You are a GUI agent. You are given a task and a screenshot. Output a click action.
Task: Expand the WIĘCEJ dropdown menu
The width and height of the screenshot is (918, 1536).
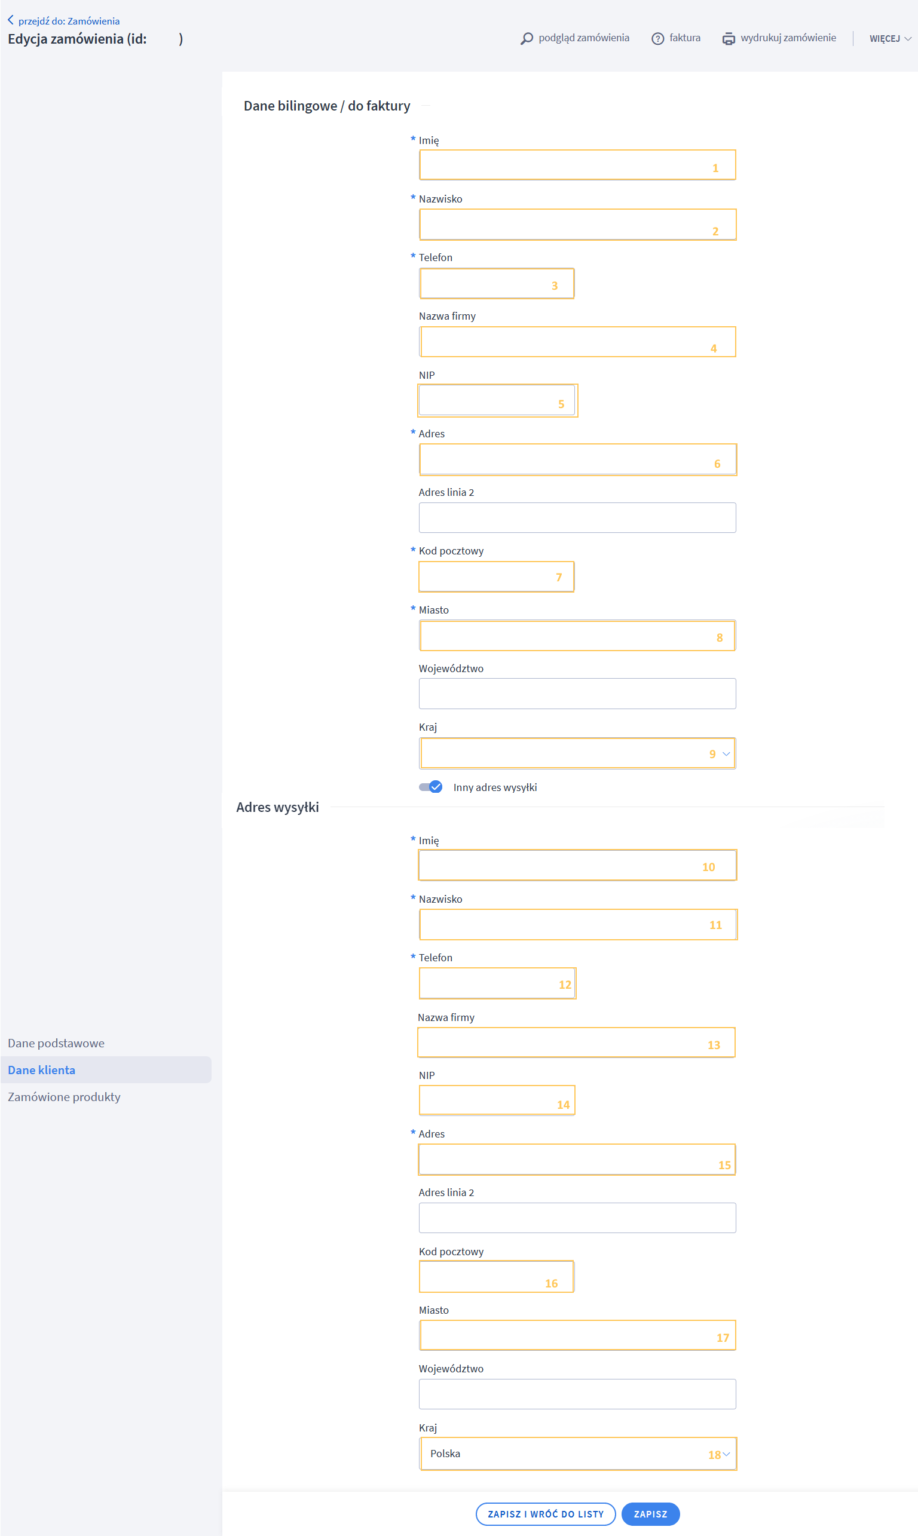pos(889,39)
